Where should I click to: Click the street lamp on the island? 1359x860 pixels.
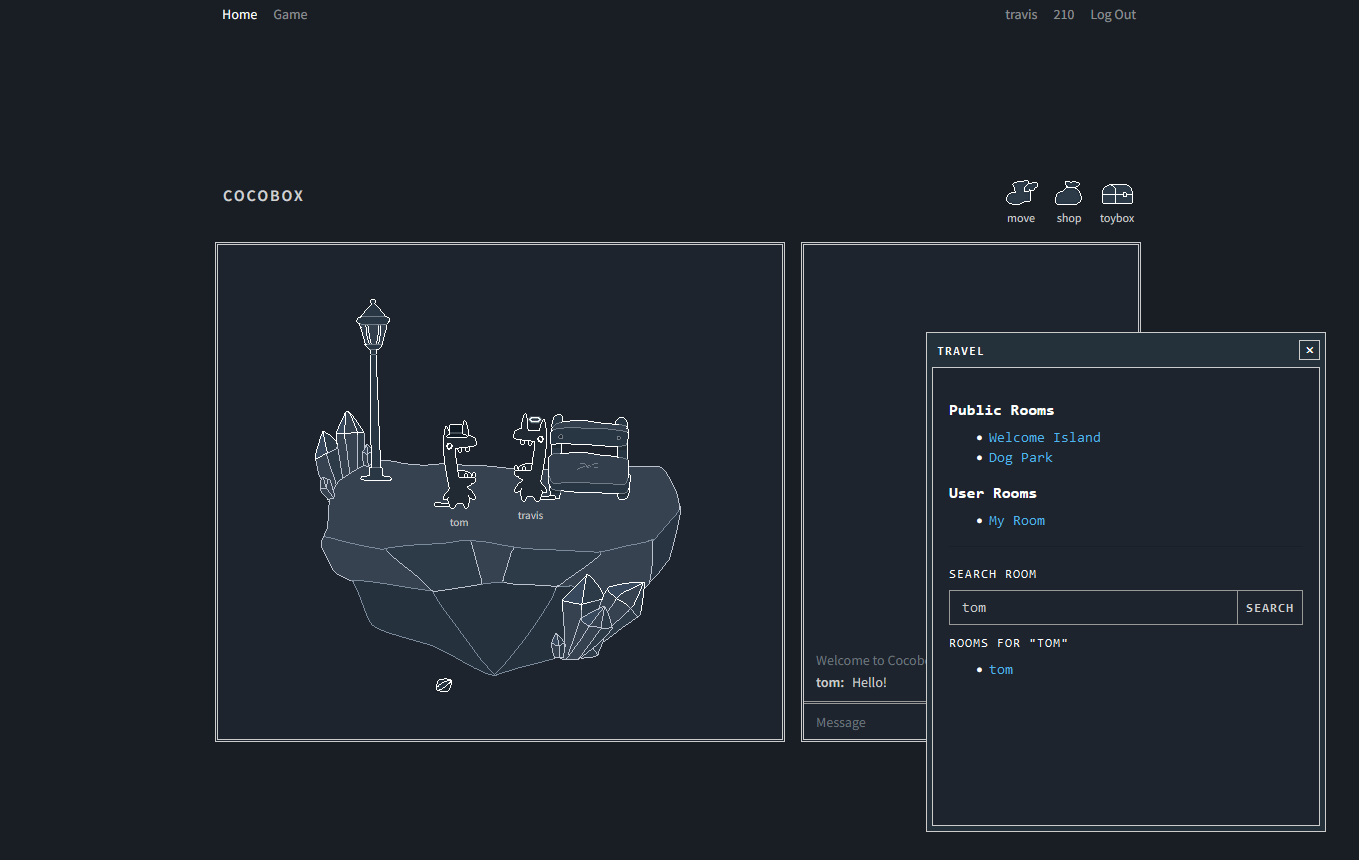click(x=373, y=390)
